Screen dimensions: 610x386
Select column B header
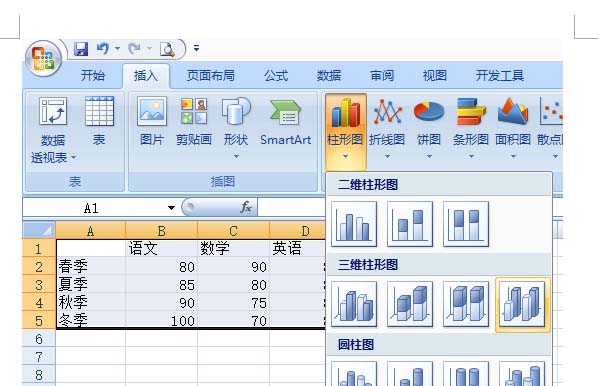161,230
